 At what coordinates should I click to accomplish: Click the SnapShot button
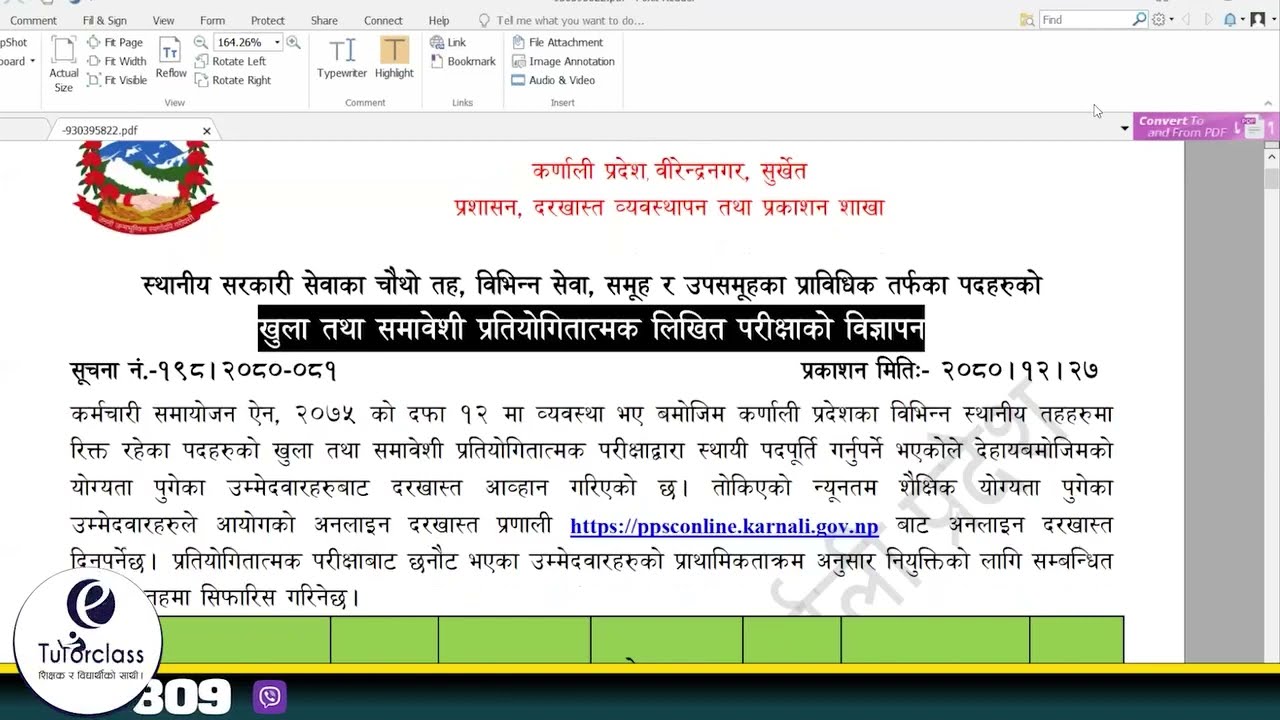[x=14, y=42]
